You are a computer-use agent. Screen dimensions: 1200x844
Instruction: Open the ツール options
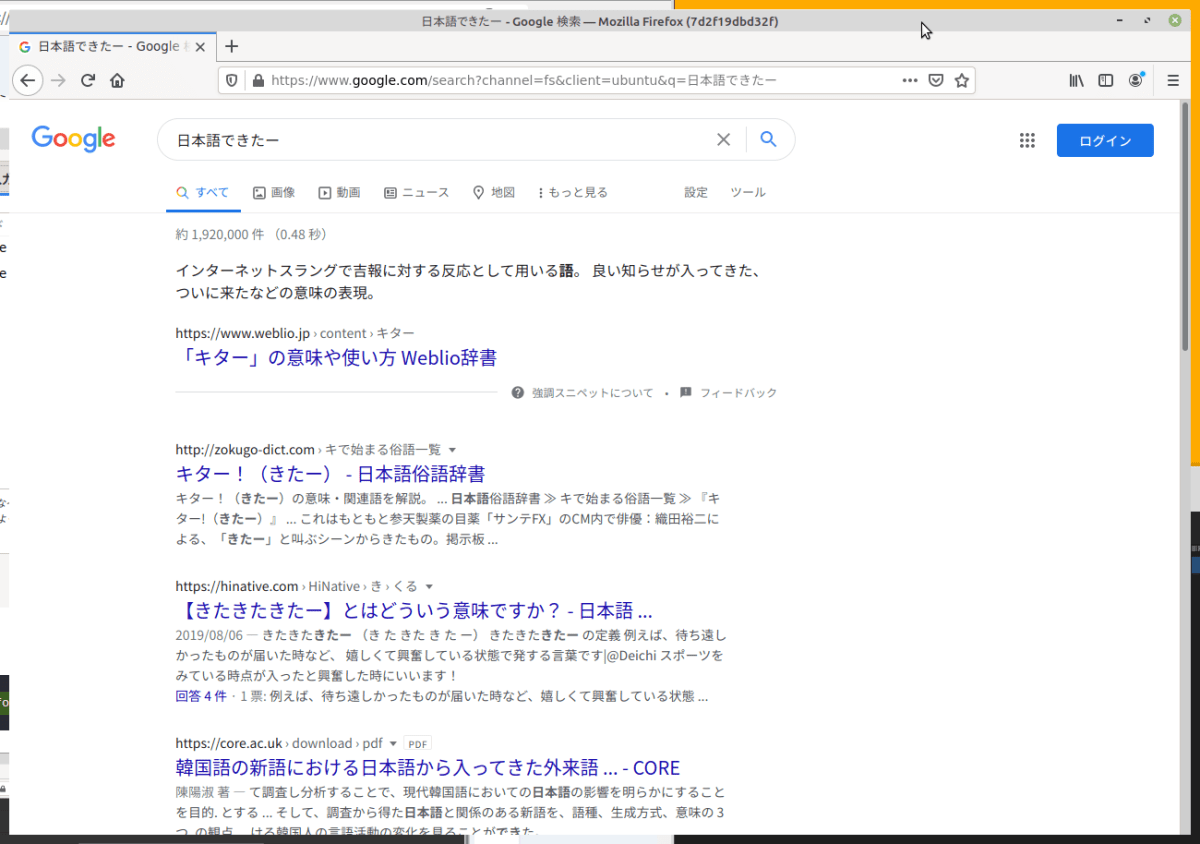pos(748,192)
